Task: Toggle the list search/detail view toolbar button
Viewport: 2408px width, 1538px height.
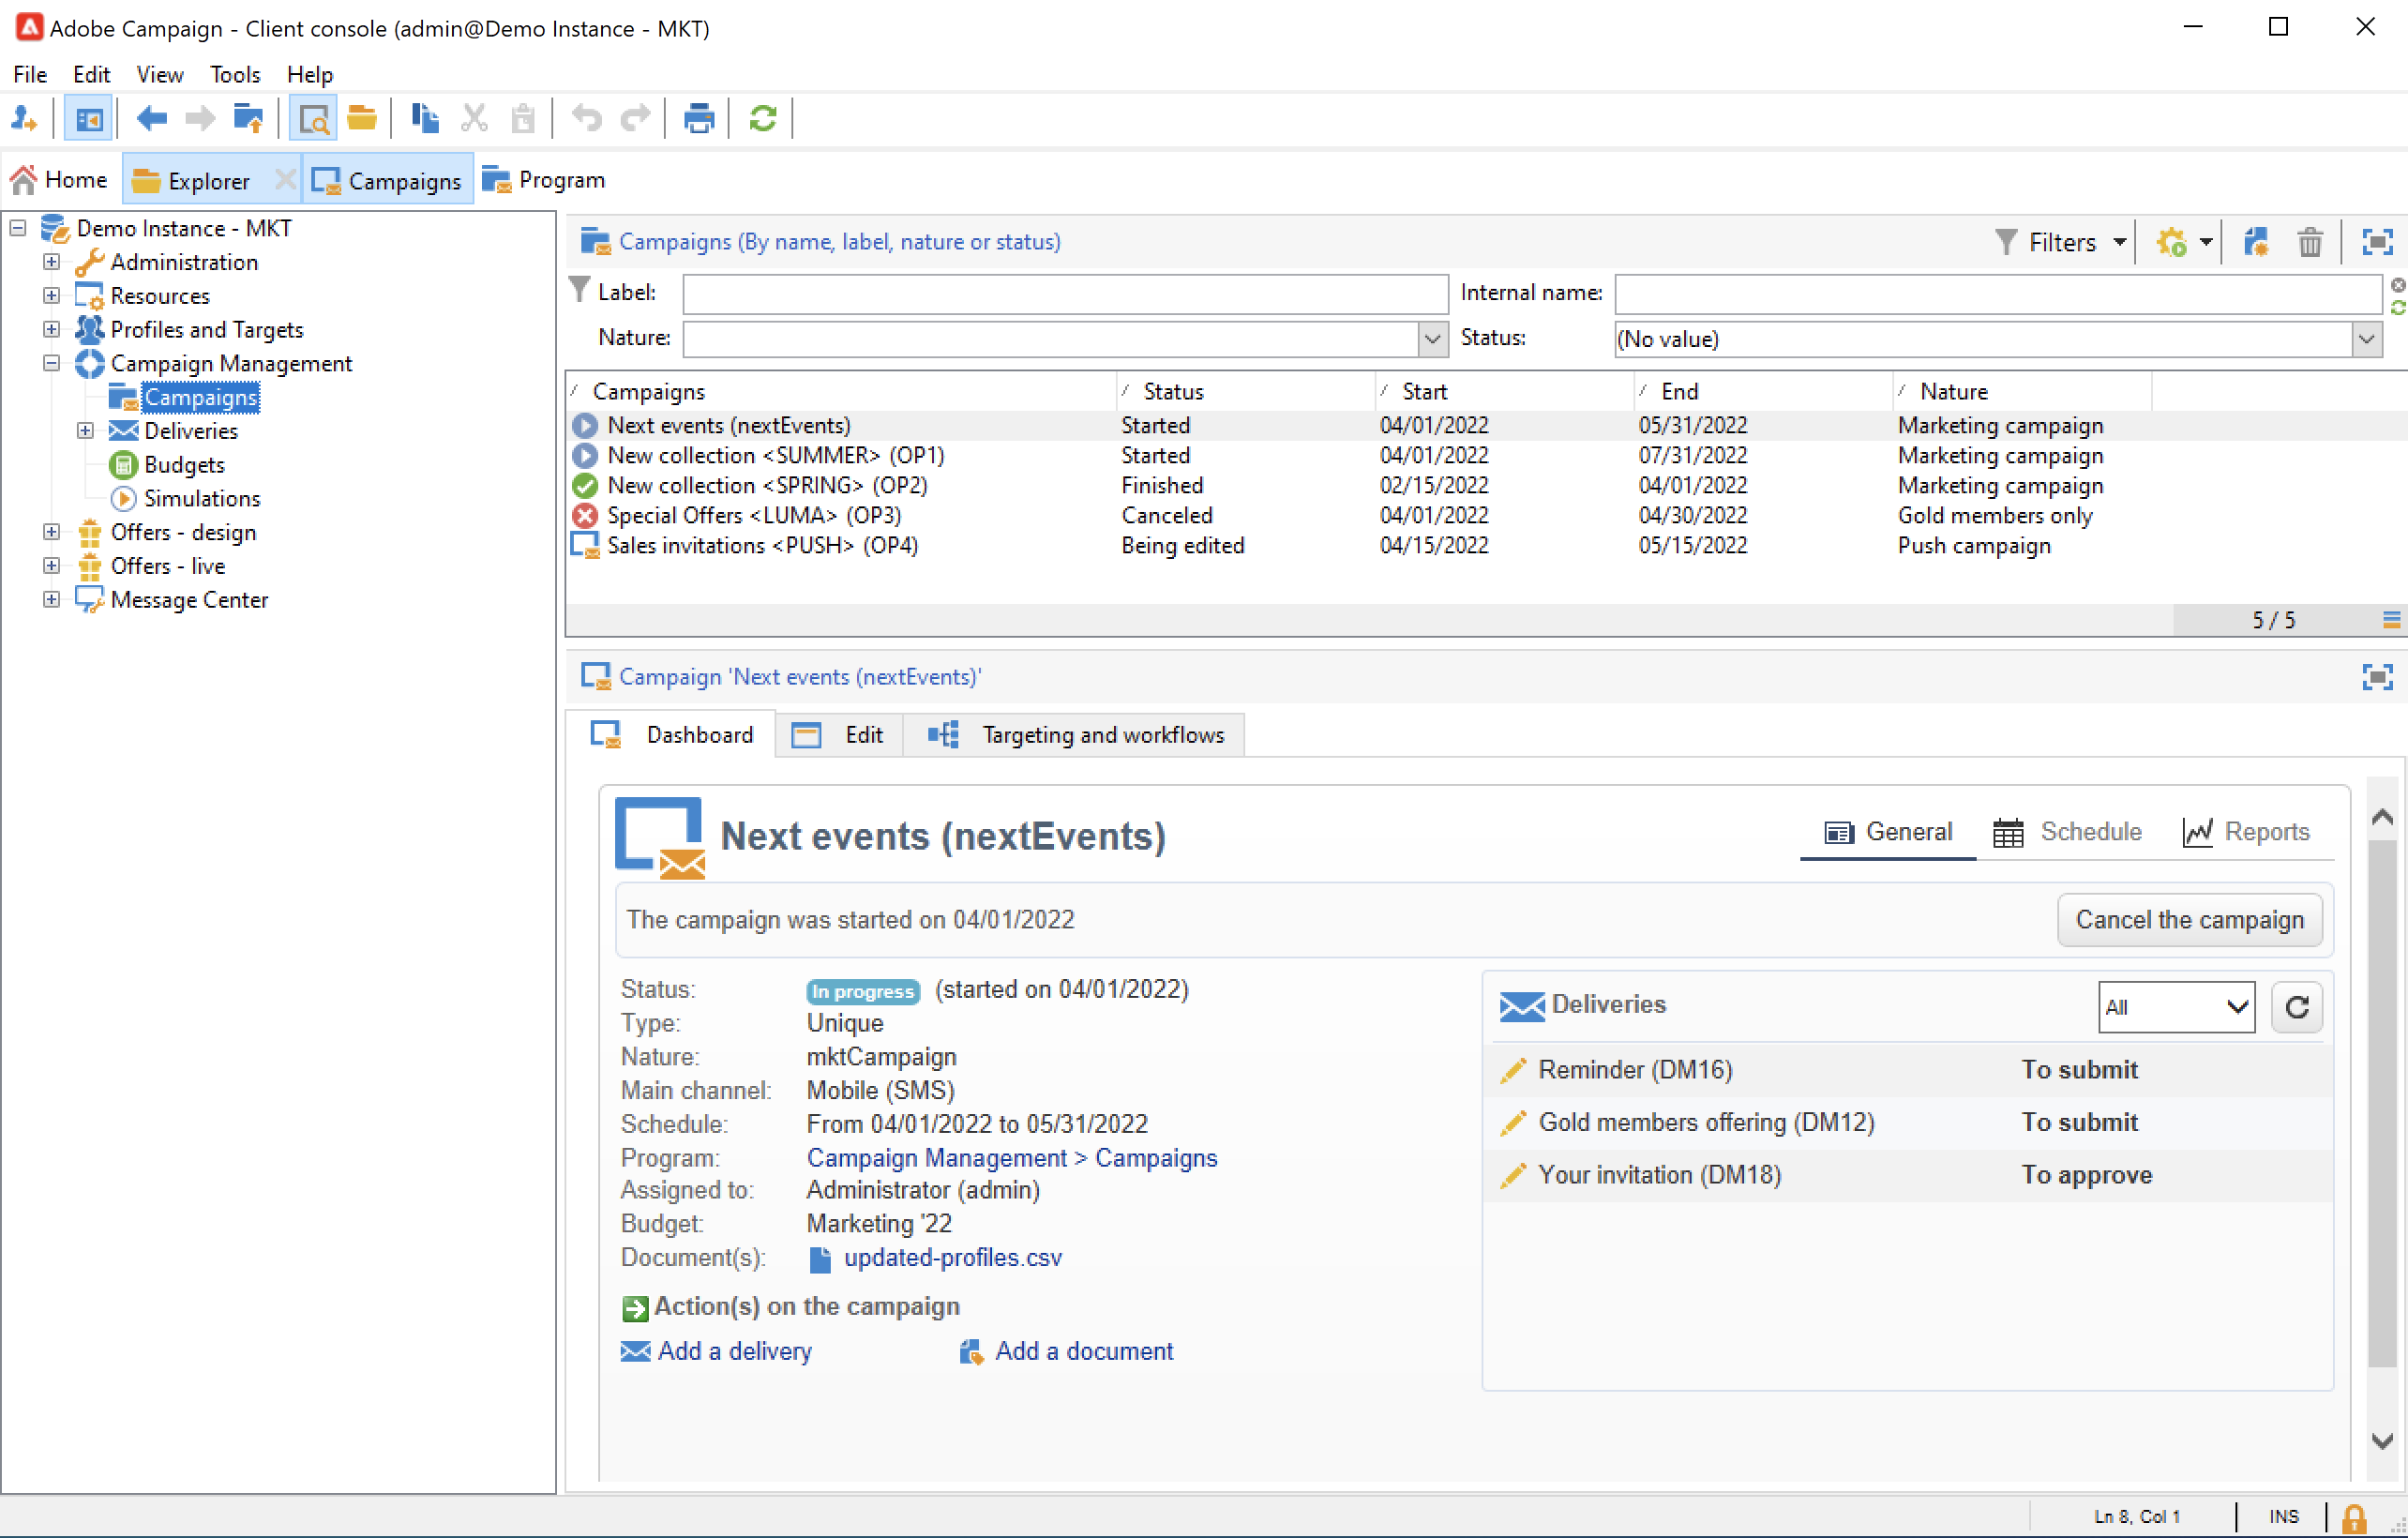Action: coord(313,119)
